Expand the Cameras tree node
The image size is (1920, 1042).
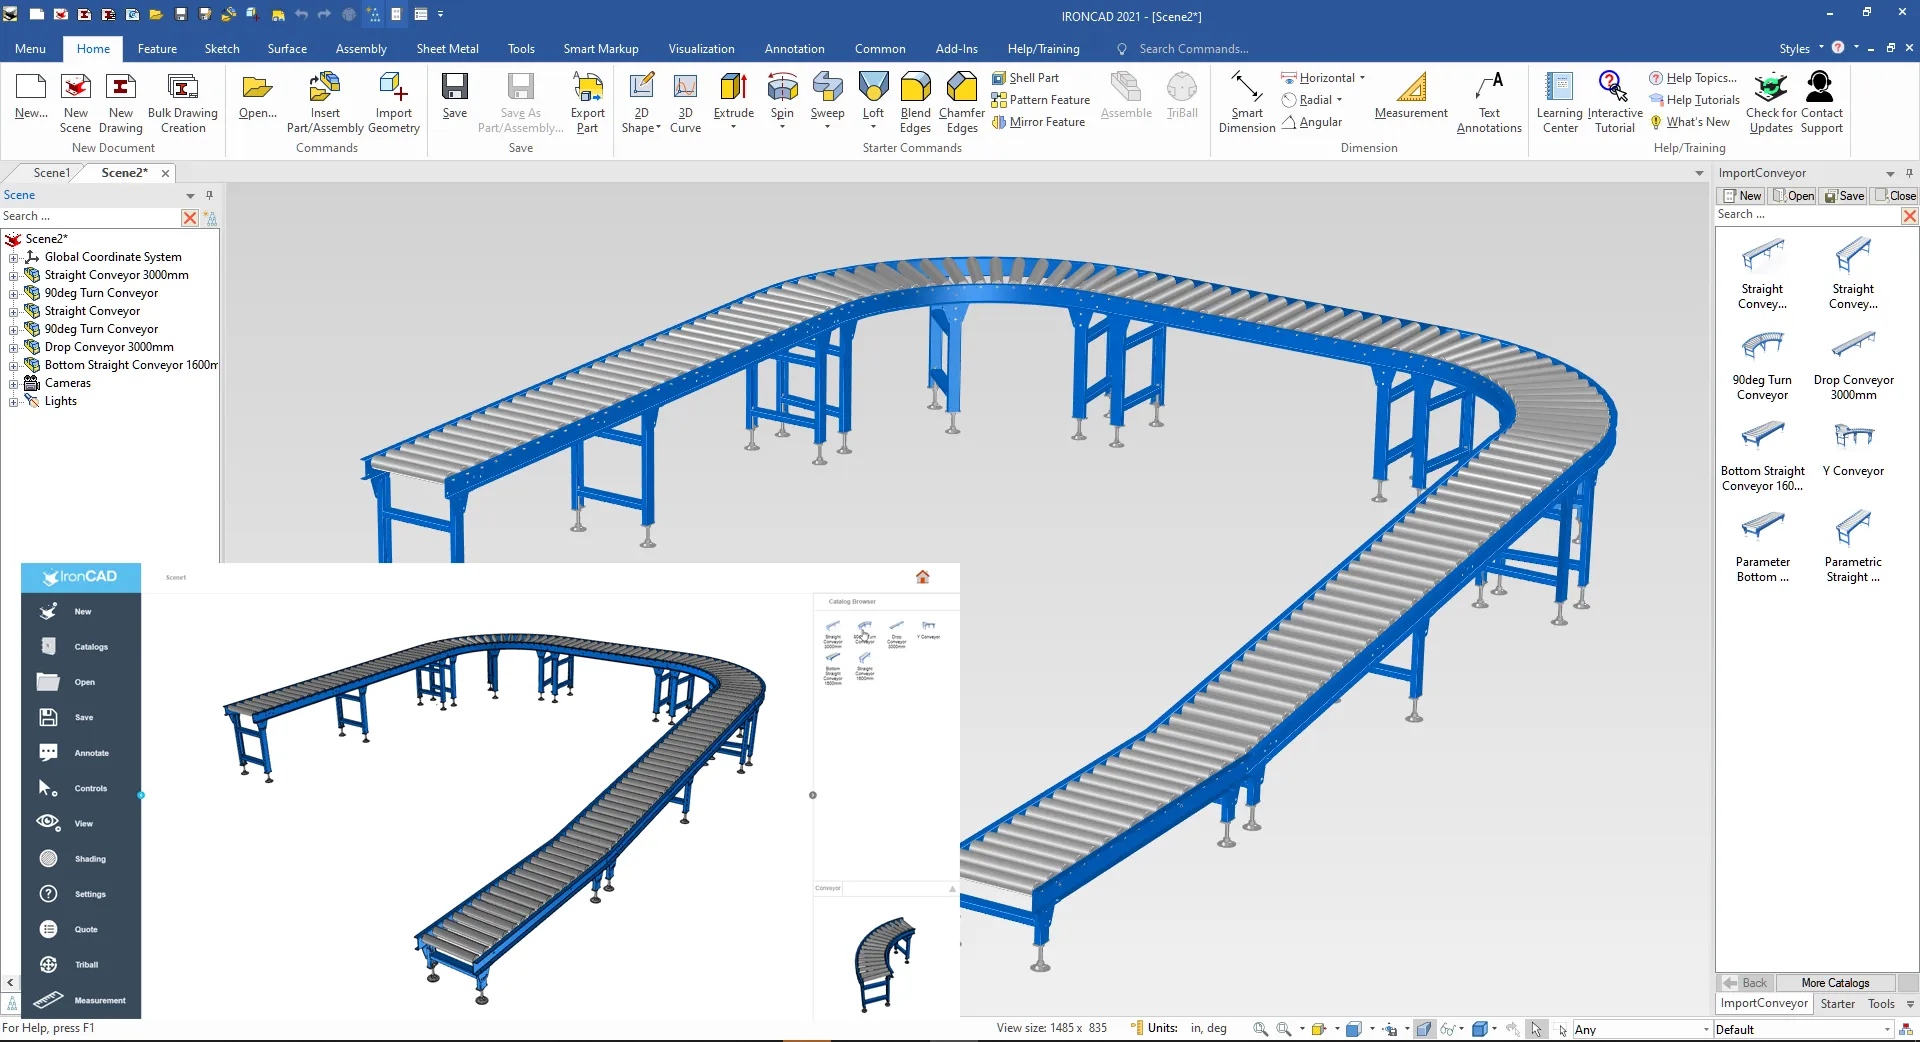pos(14,383)
